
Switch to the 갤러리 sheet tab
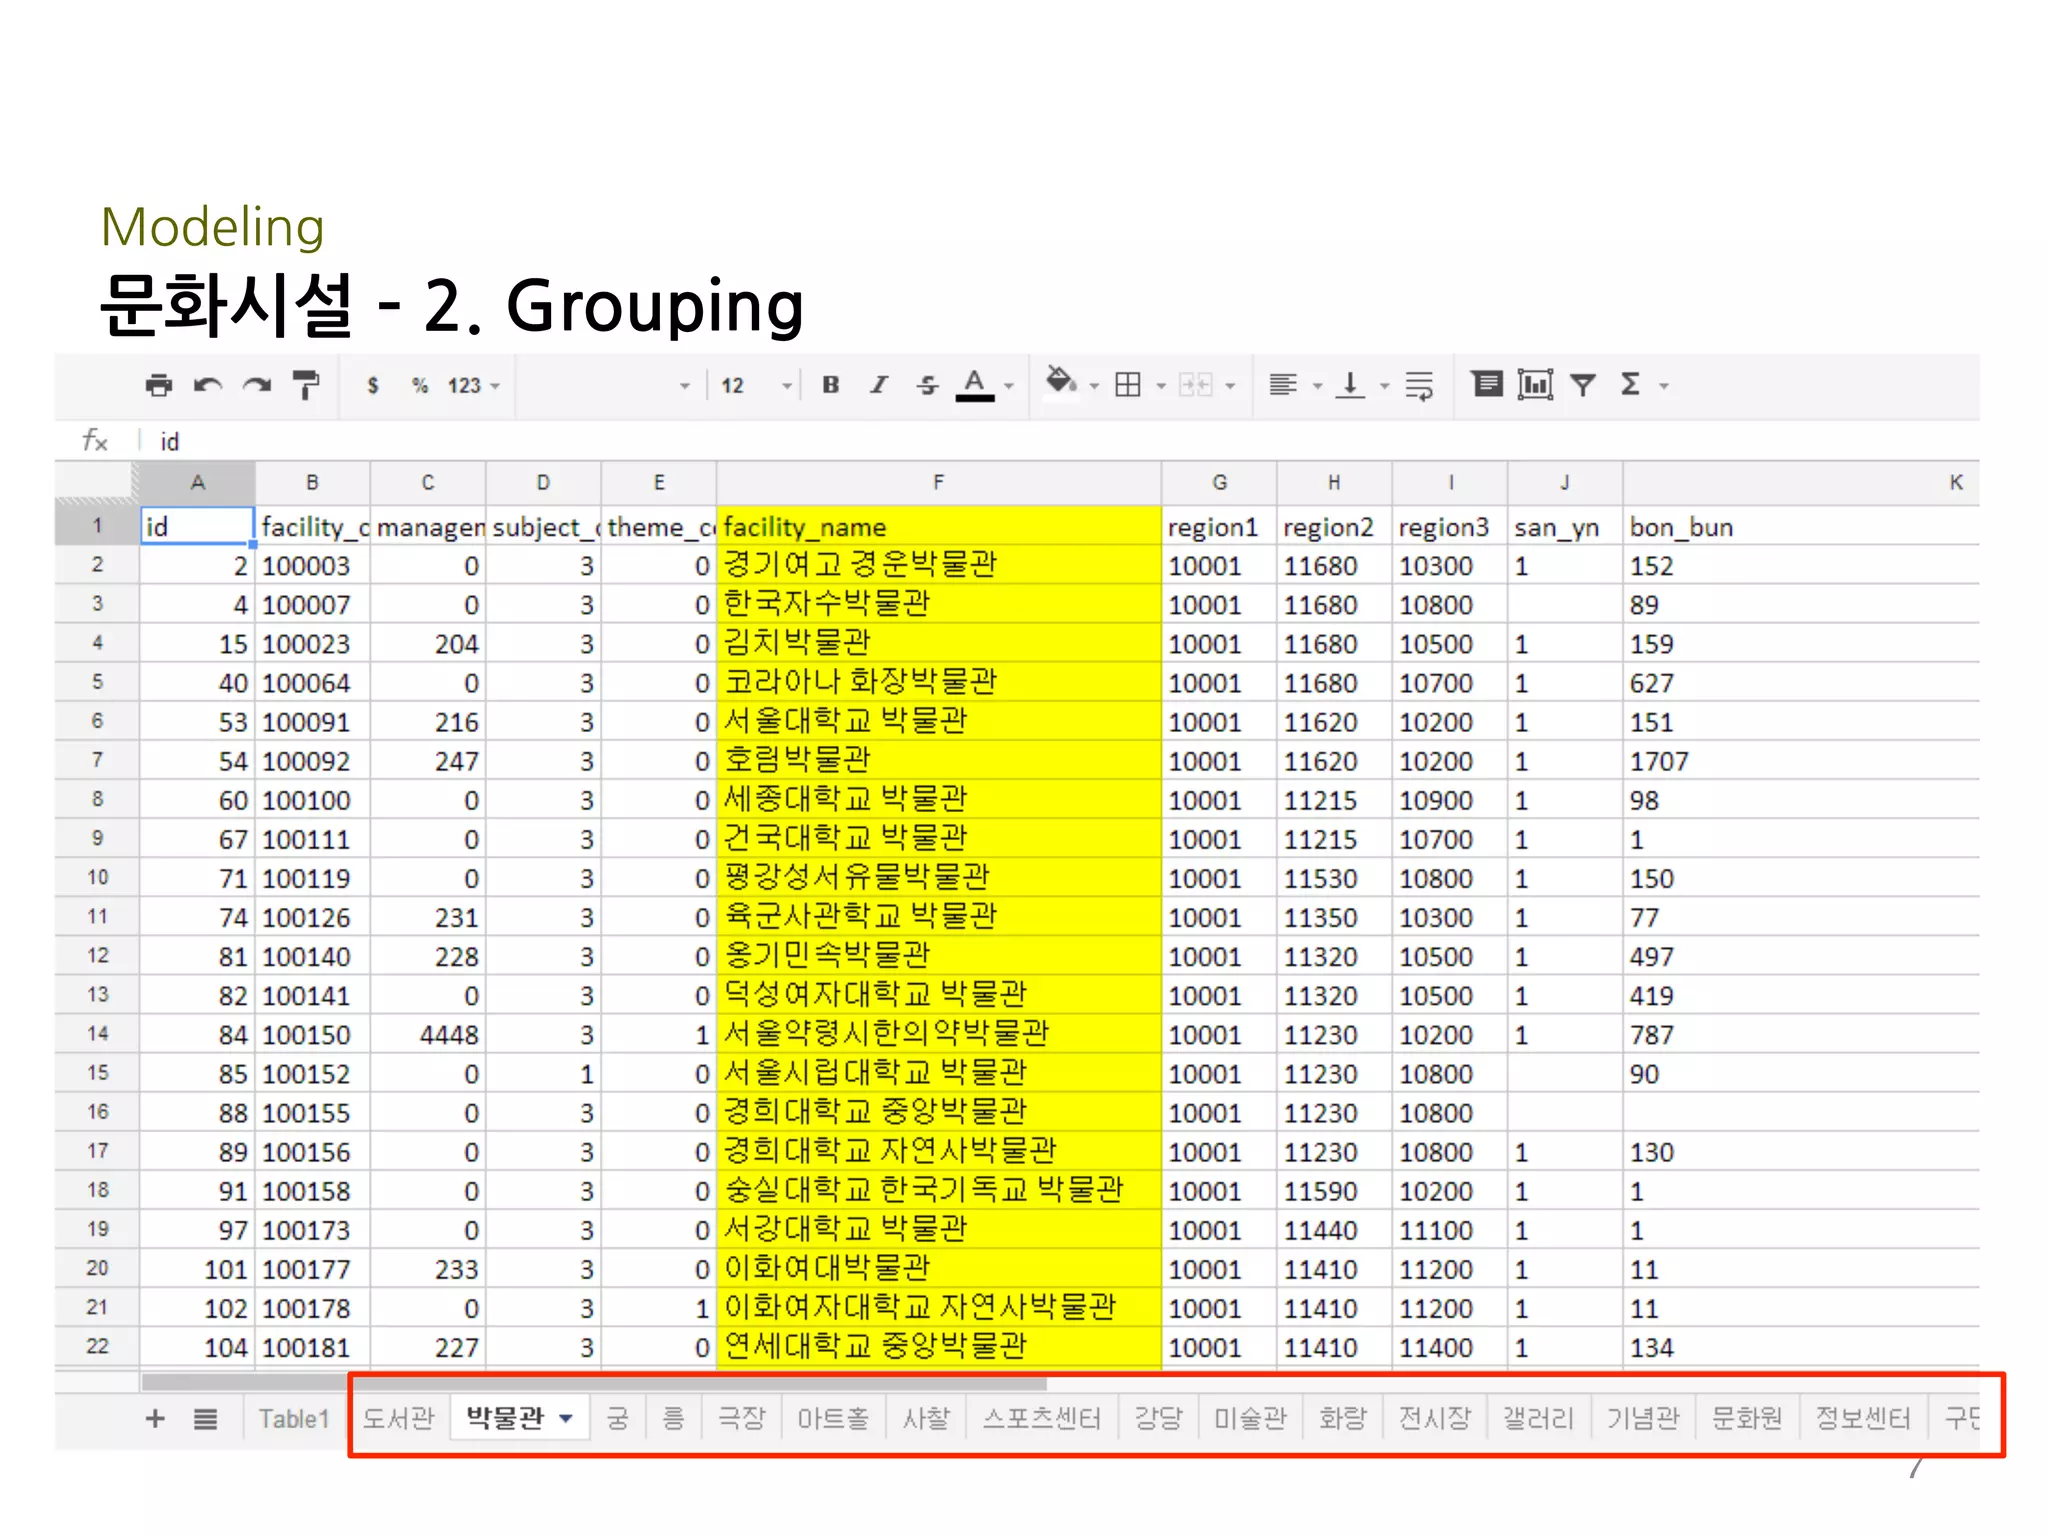point(1538,1418)
